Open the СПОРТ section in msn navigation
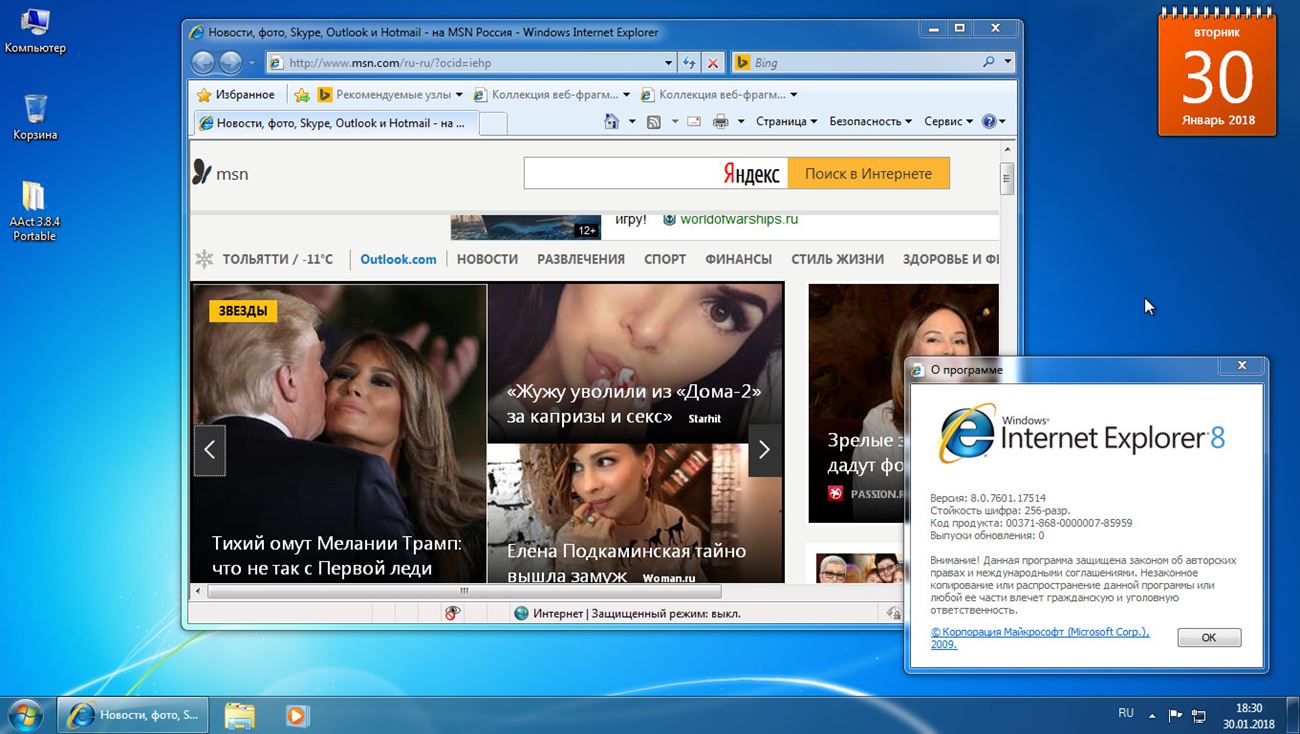 point(665,259)
